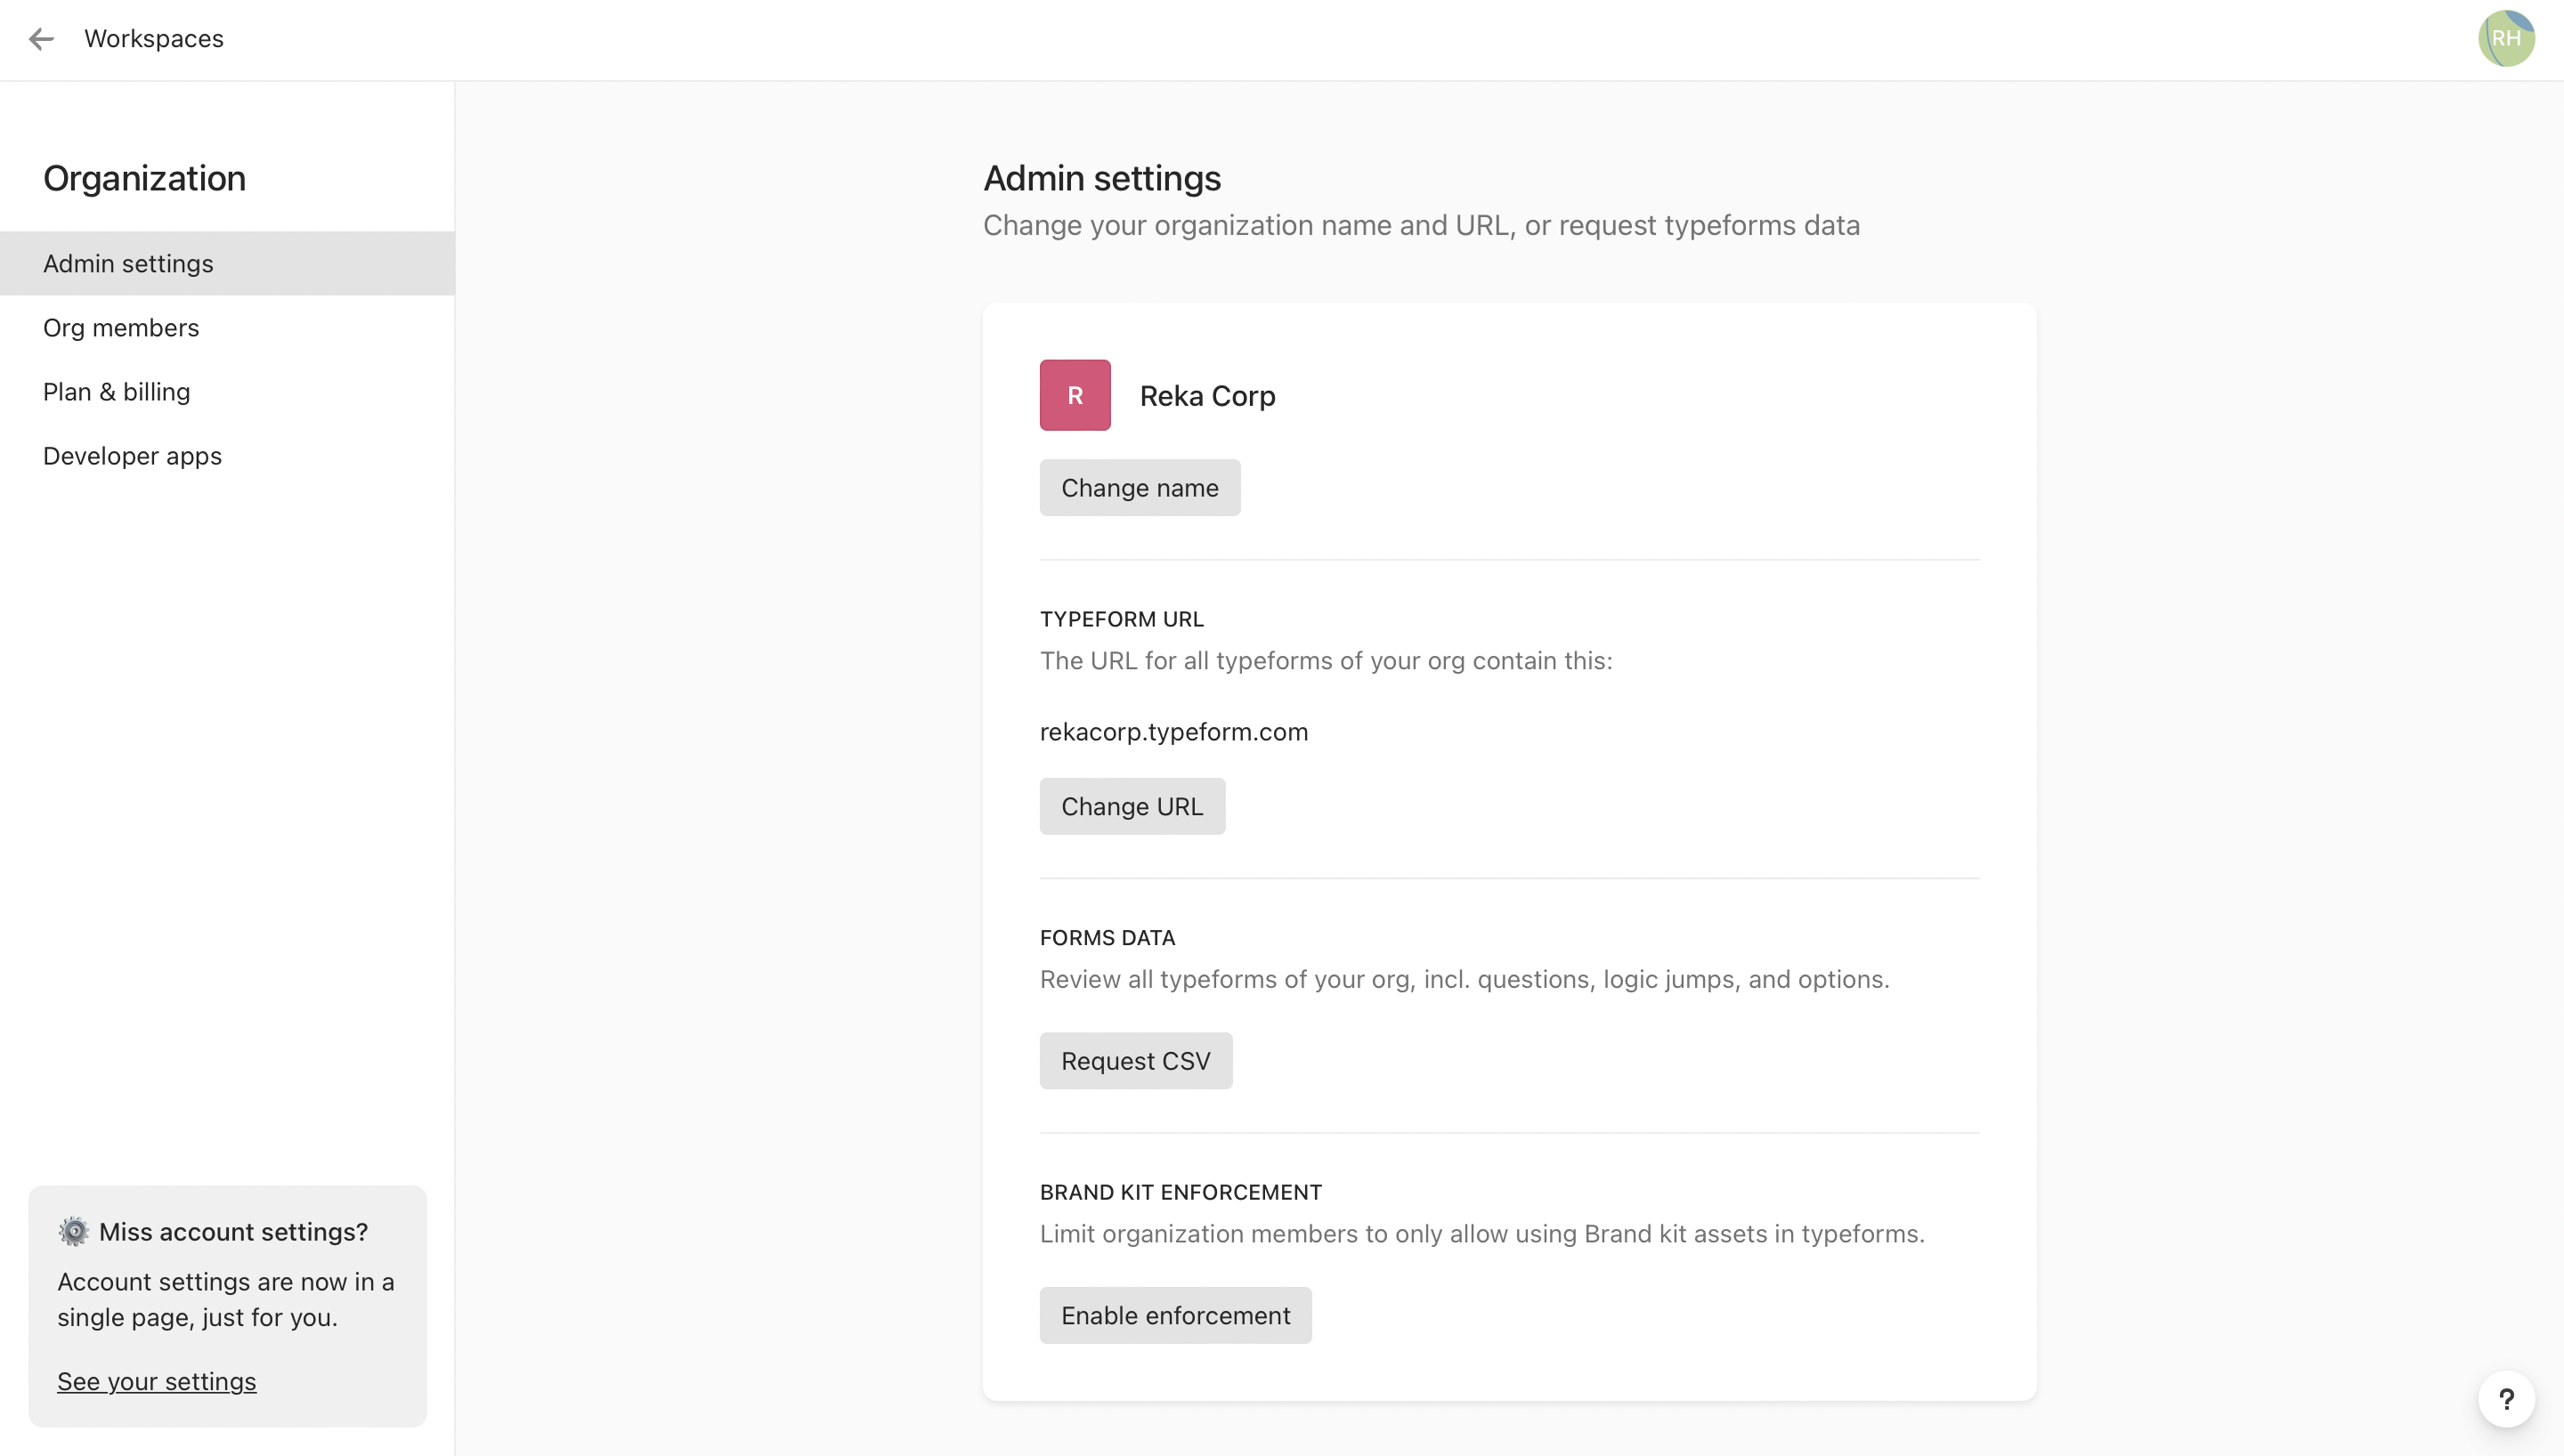
Task: Click Change name button for Reka Corp
Action: (1140, 488)
